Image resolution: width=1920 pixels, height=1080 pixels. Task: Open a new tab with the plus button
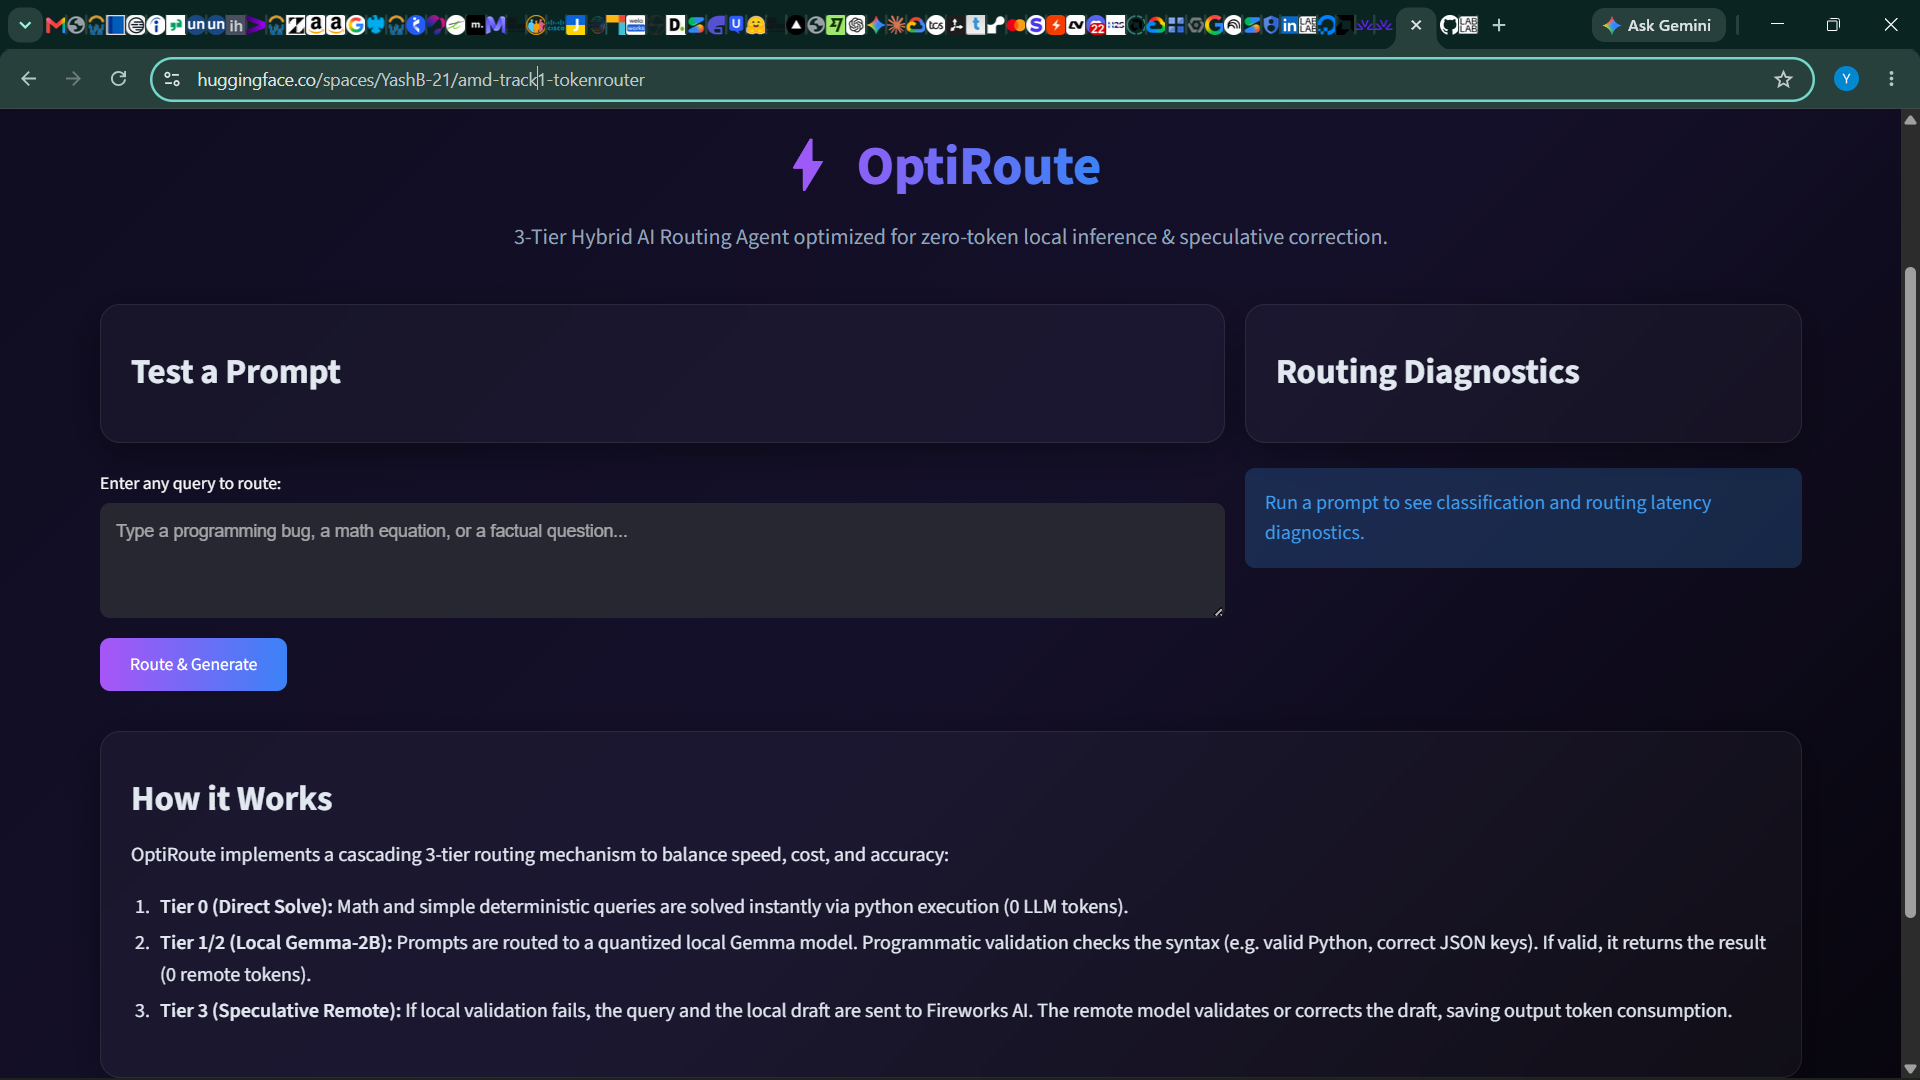coord(1499,25)
